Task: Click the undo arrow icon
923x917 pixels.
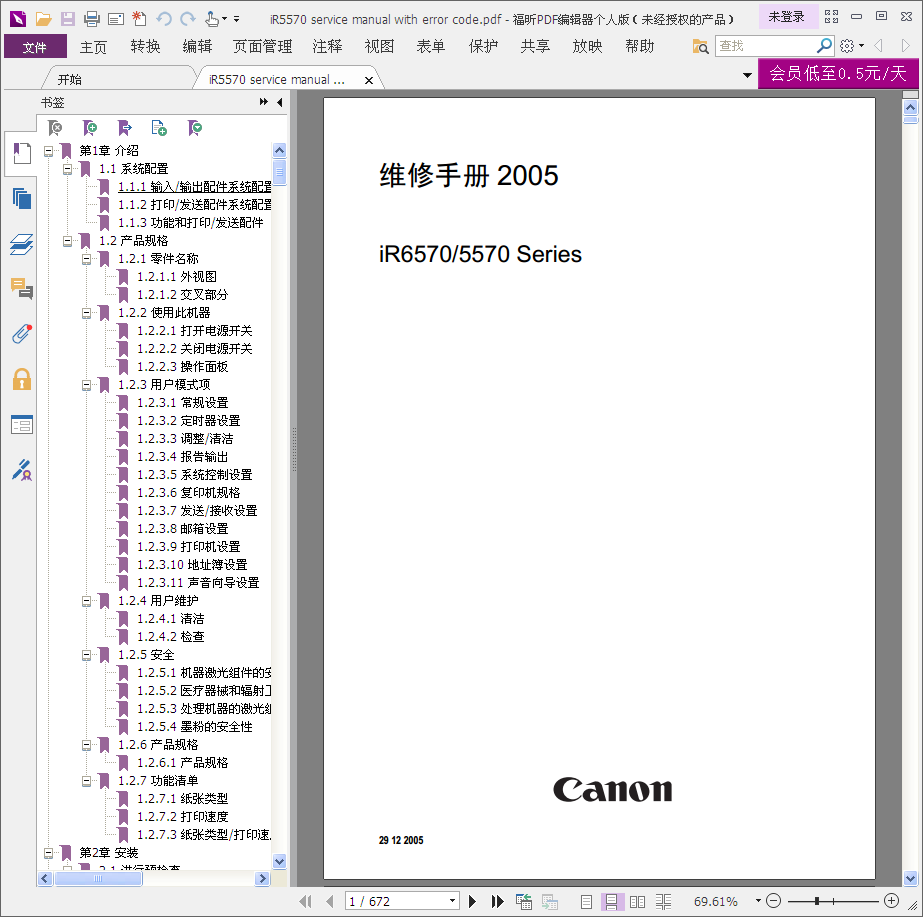Action: tap(164, 19)
